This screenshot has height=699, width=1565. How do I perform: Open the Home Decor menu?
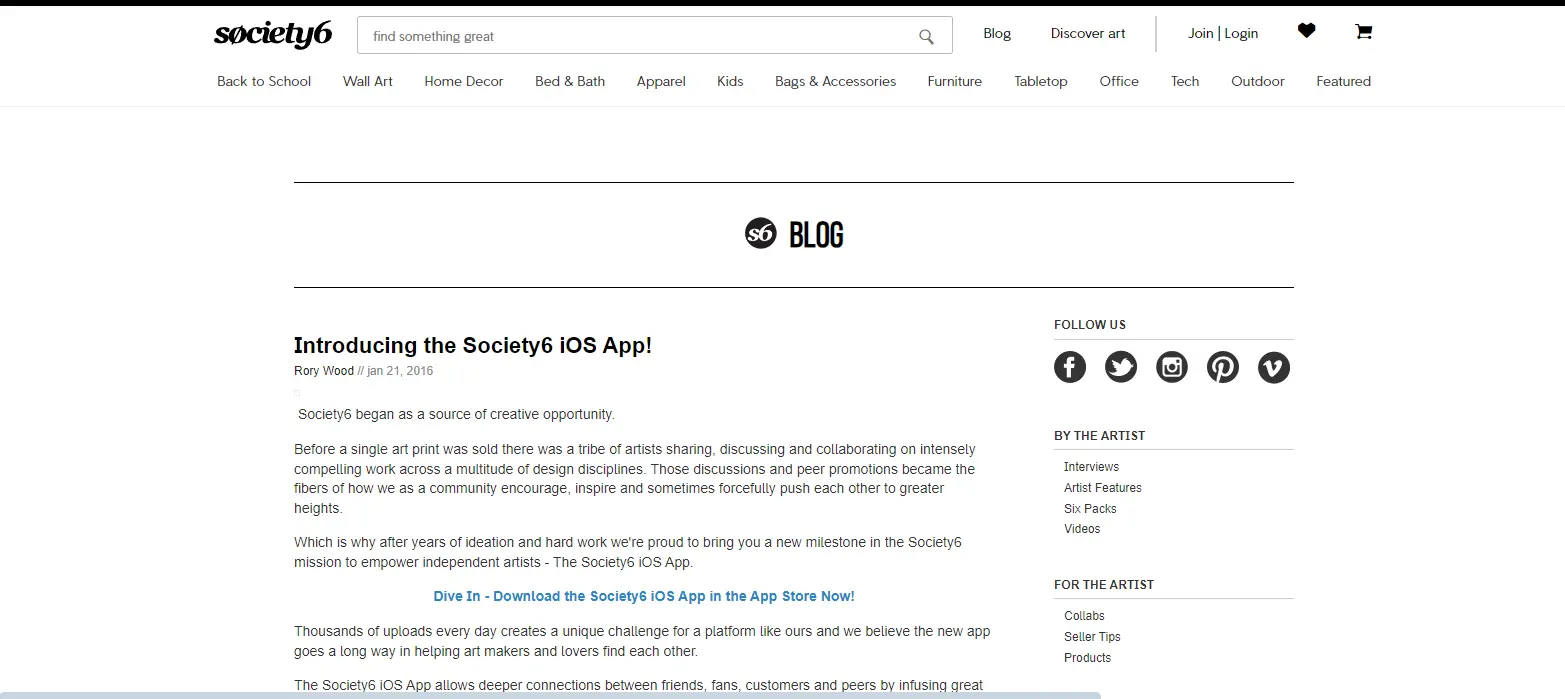(464, 81)
